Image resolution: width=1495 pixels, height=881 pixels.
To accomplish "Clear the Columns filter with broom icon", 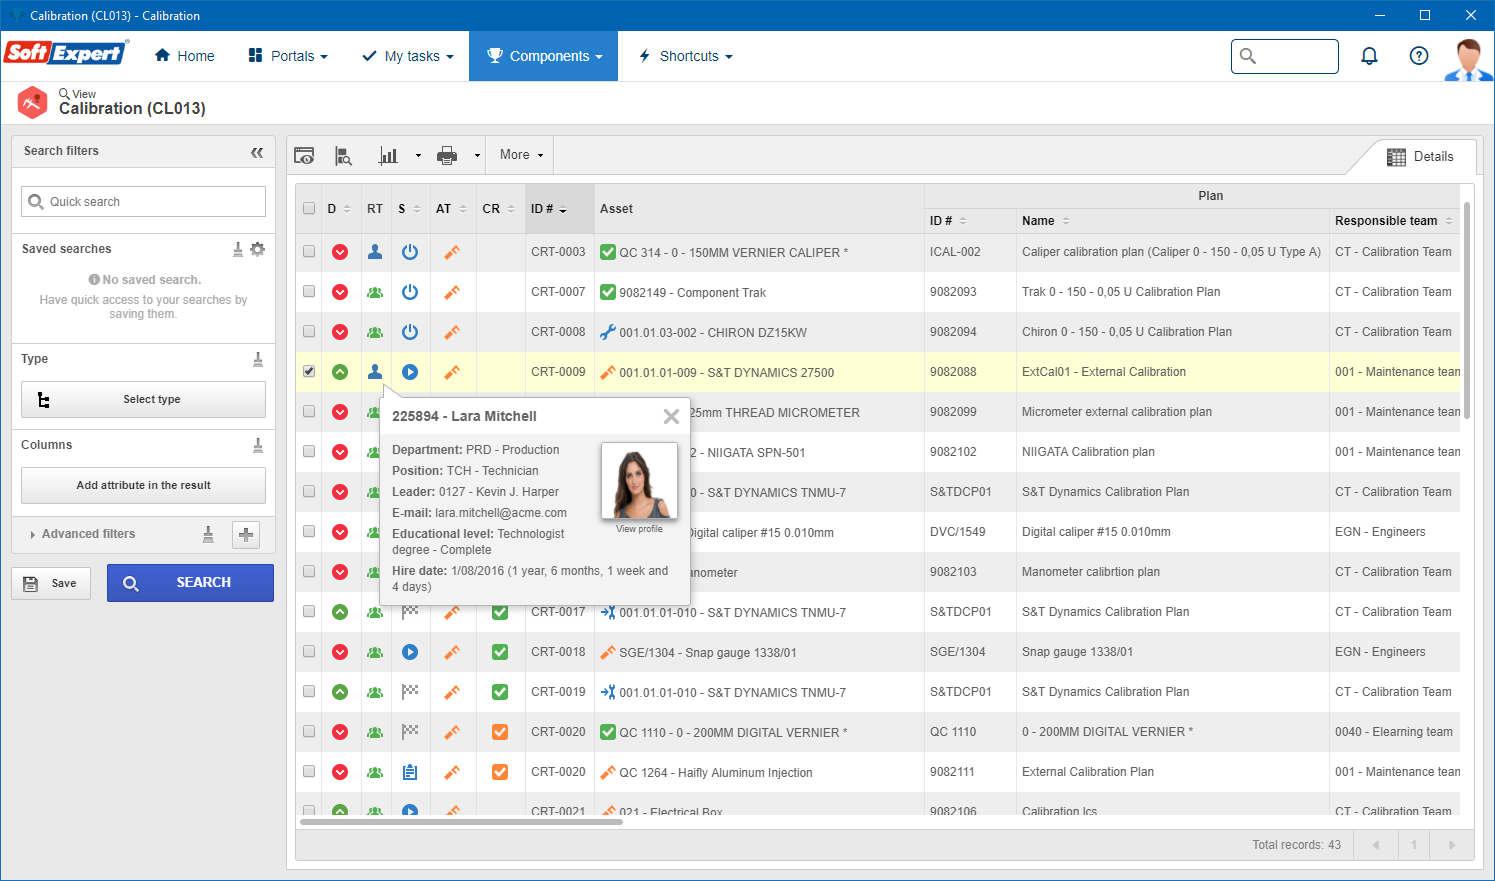I will (258, 445).
